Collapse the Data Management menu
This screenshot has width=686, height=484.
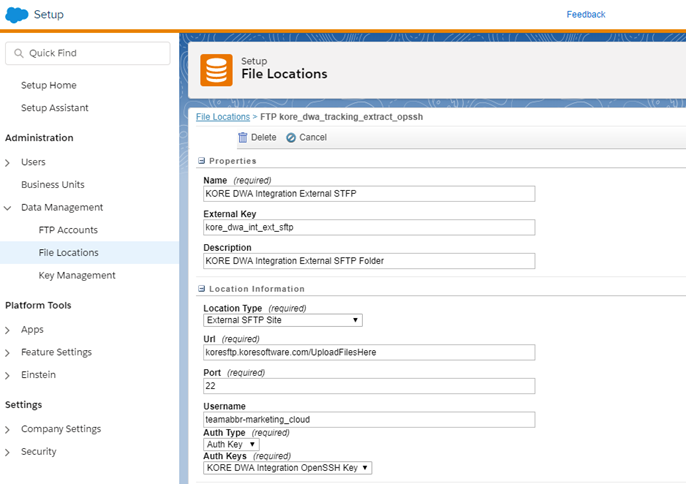click(x=9, y=208)
